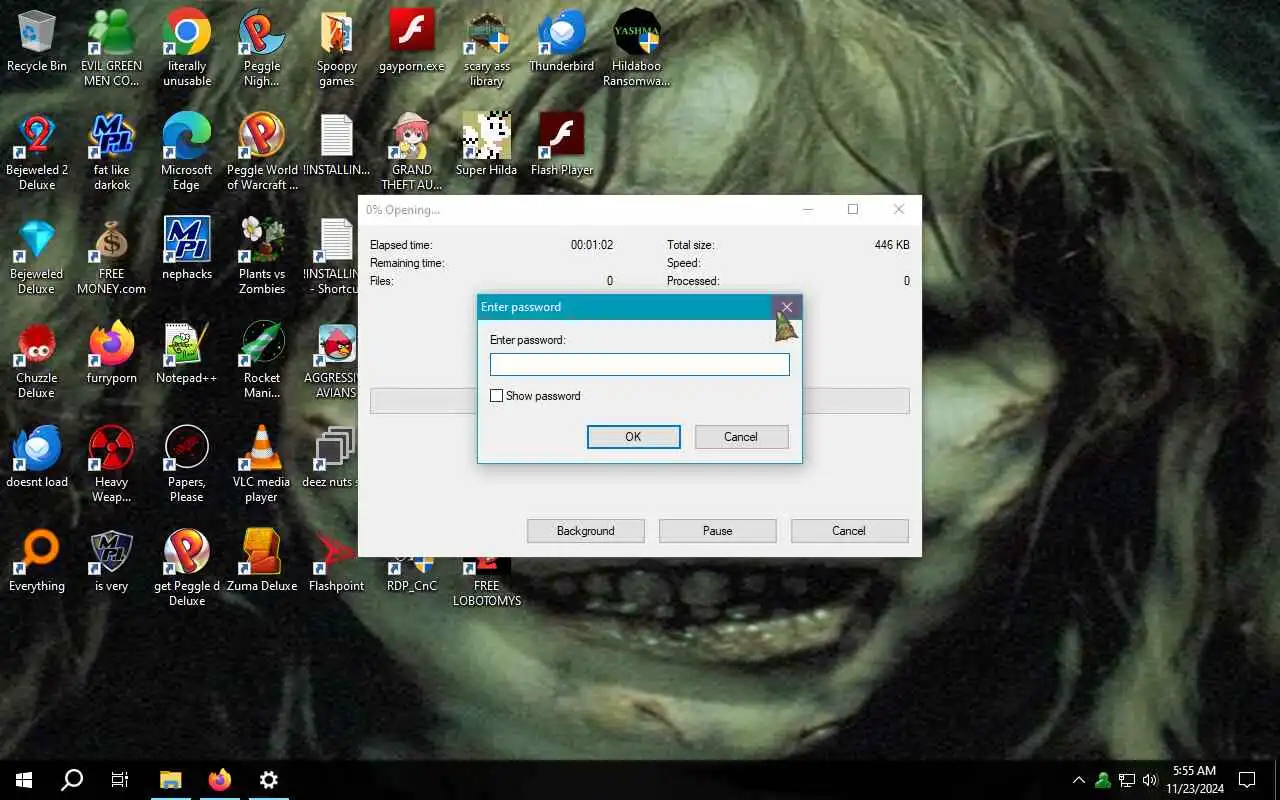Viewport: 1280px width, 800px height.
Task: Click the volume icon in system tray
Action: point(1149,780)
